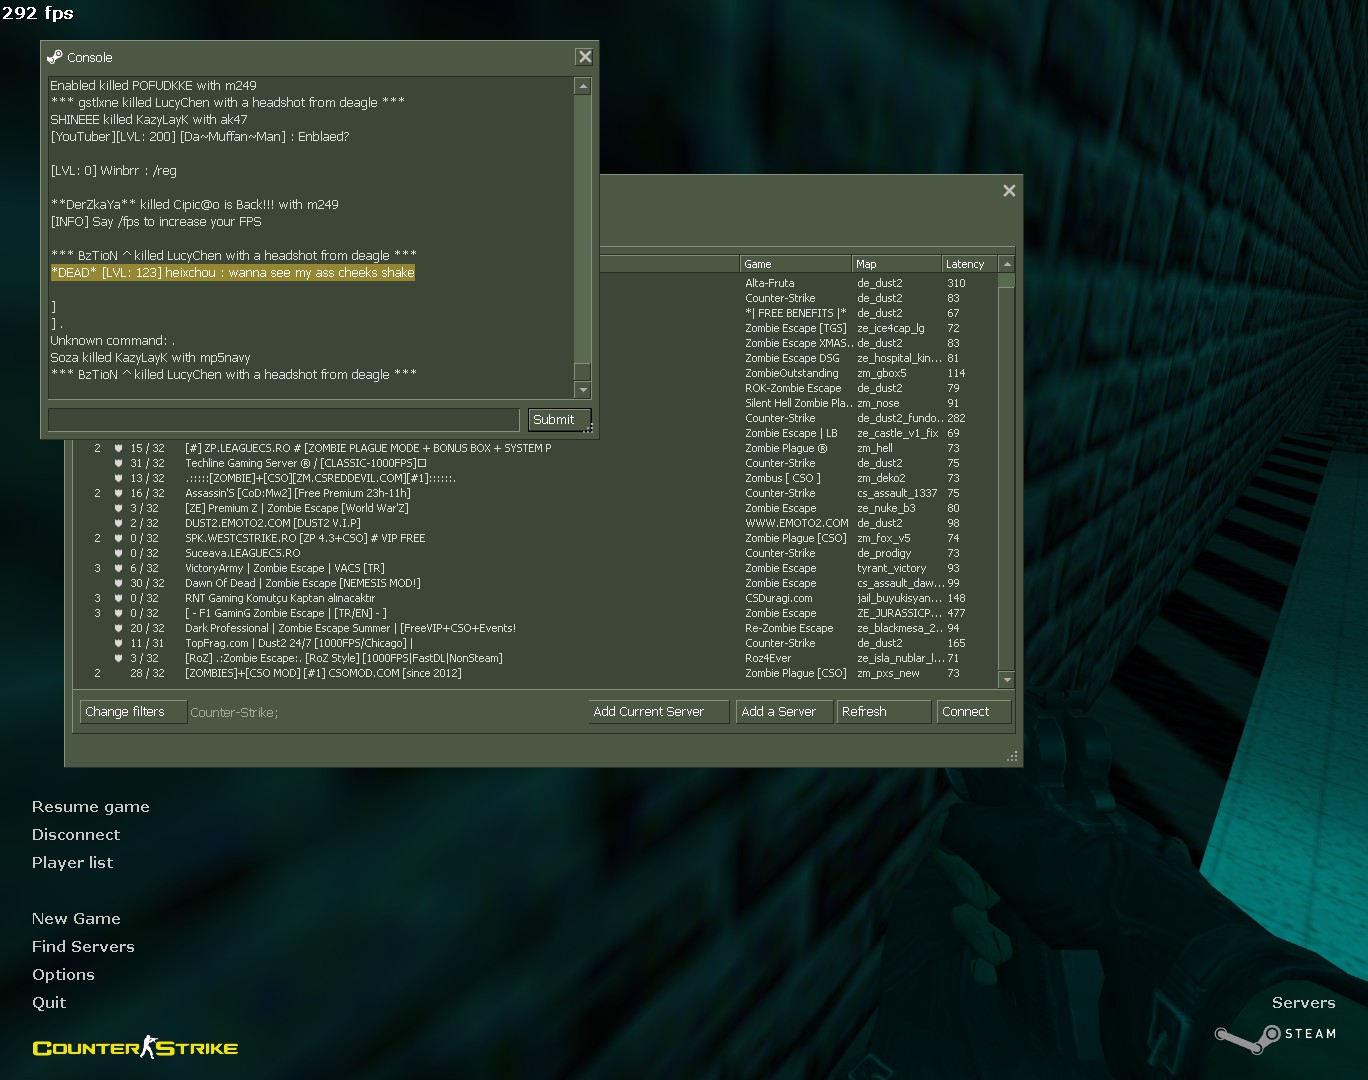Click the server list scroll-down arrow
The width and height of the screenshot is (1368, 1080).
point(1007,680)
